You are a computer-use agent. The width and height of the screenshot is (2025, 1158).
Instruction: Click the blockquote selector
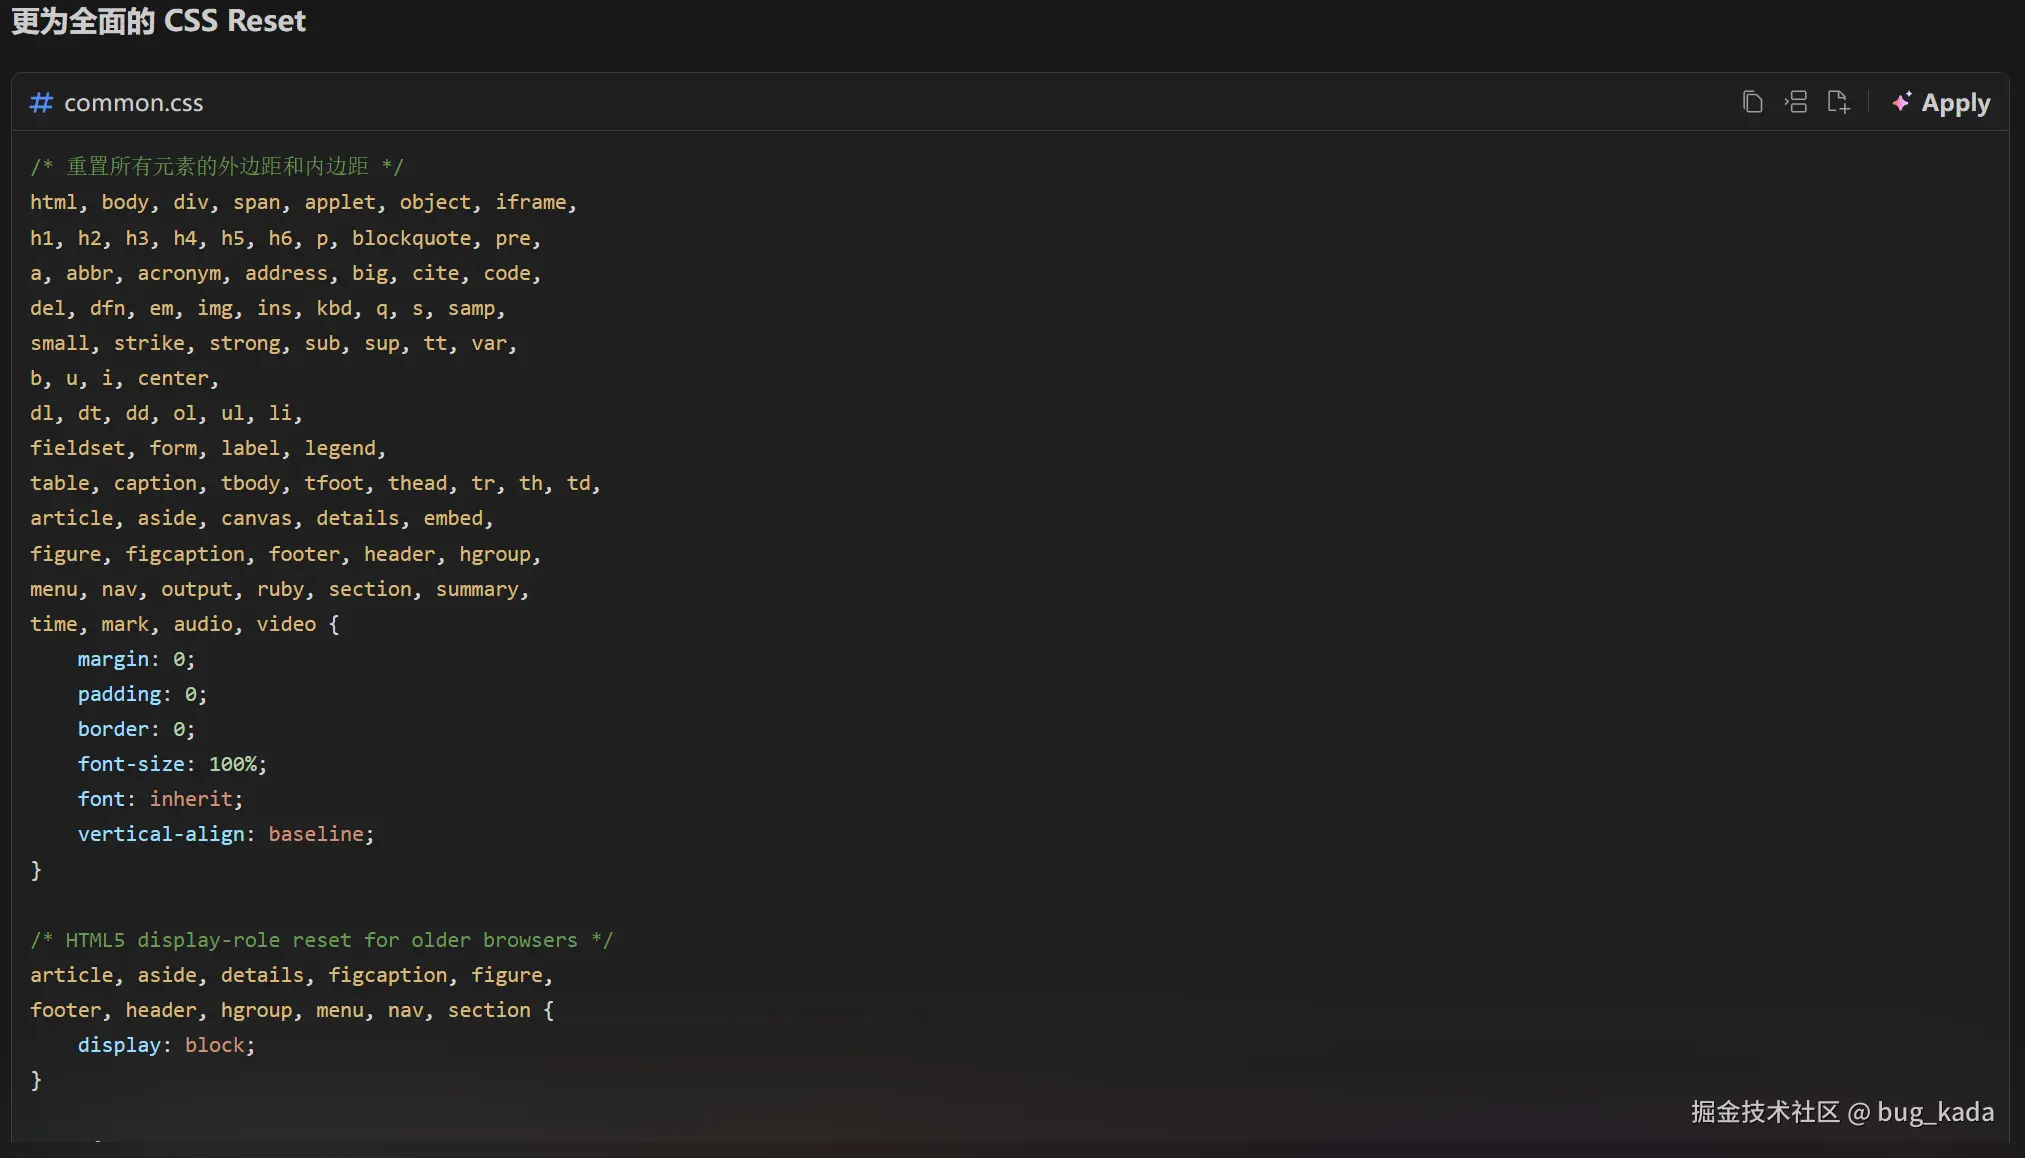tap(411, 238)
